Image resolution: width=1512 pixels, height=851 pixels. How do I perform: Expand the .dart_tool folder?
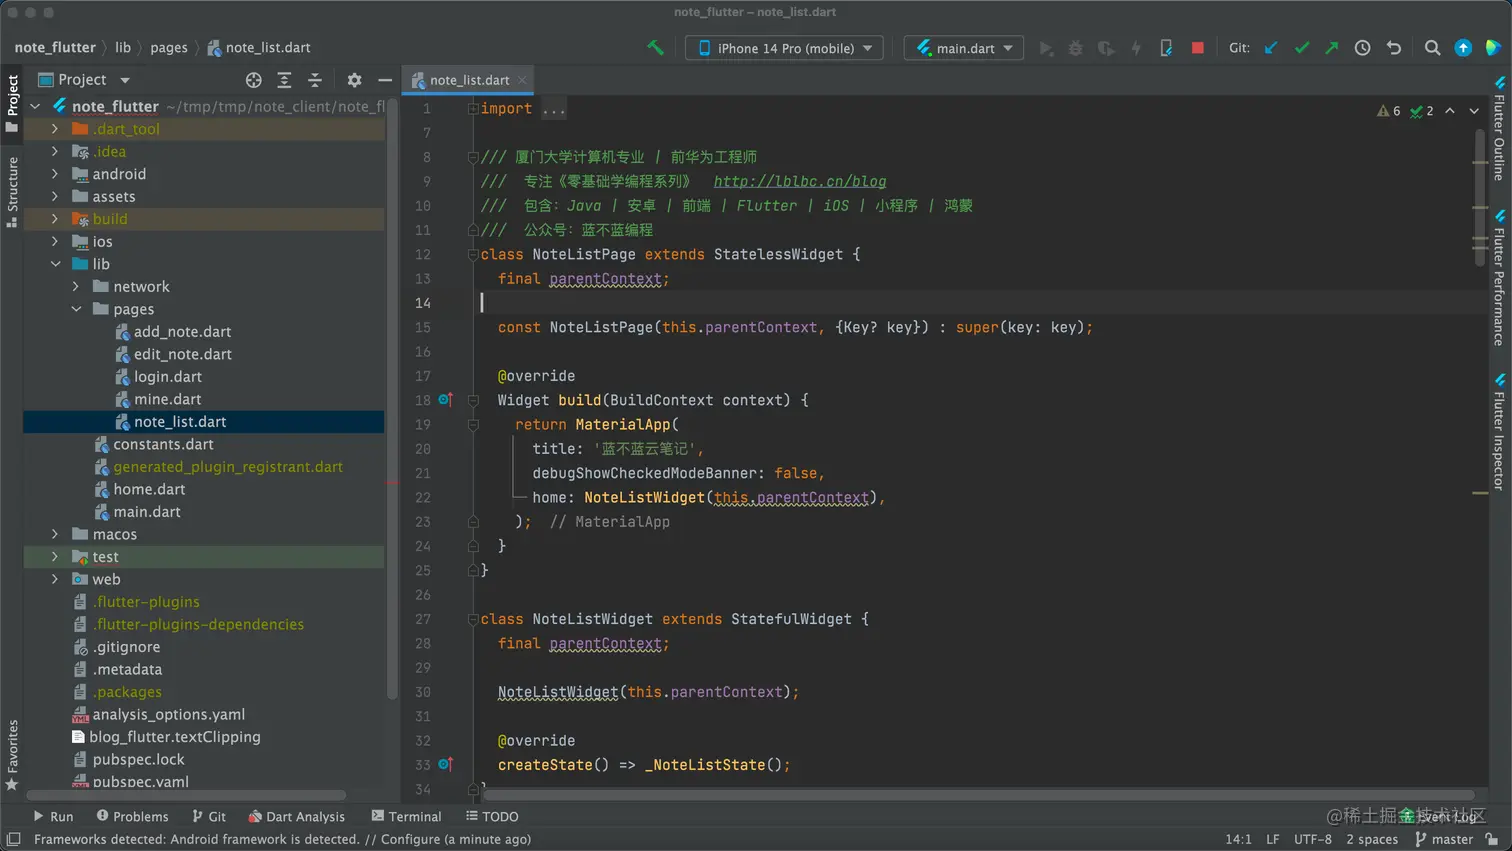[x=55, y=129]
